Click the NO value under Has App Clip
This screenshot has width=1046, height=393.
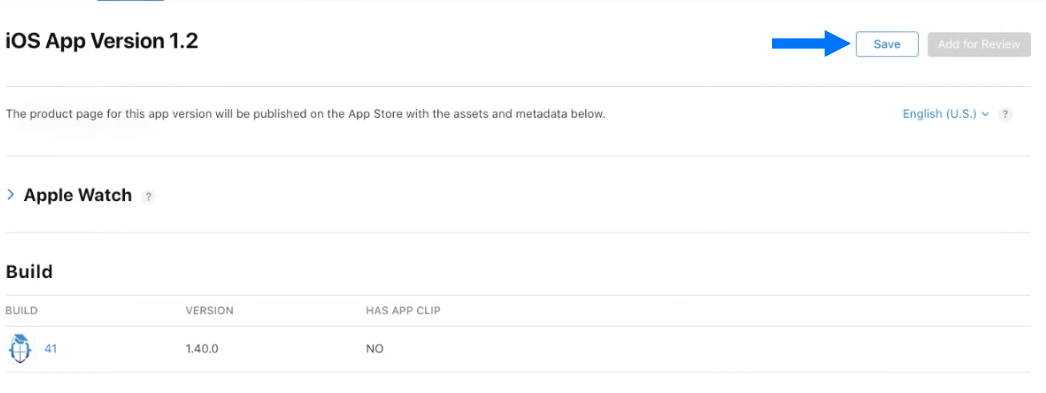click(374, 349)
